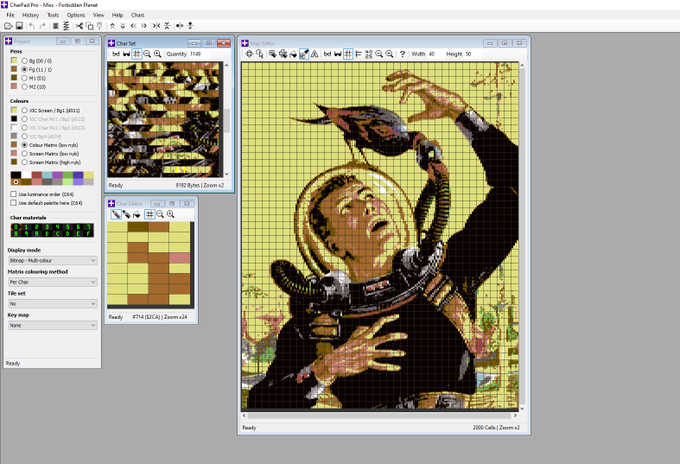Open the View menu
Viewport: 680px width, 464px height.
[x=98, y=15]
